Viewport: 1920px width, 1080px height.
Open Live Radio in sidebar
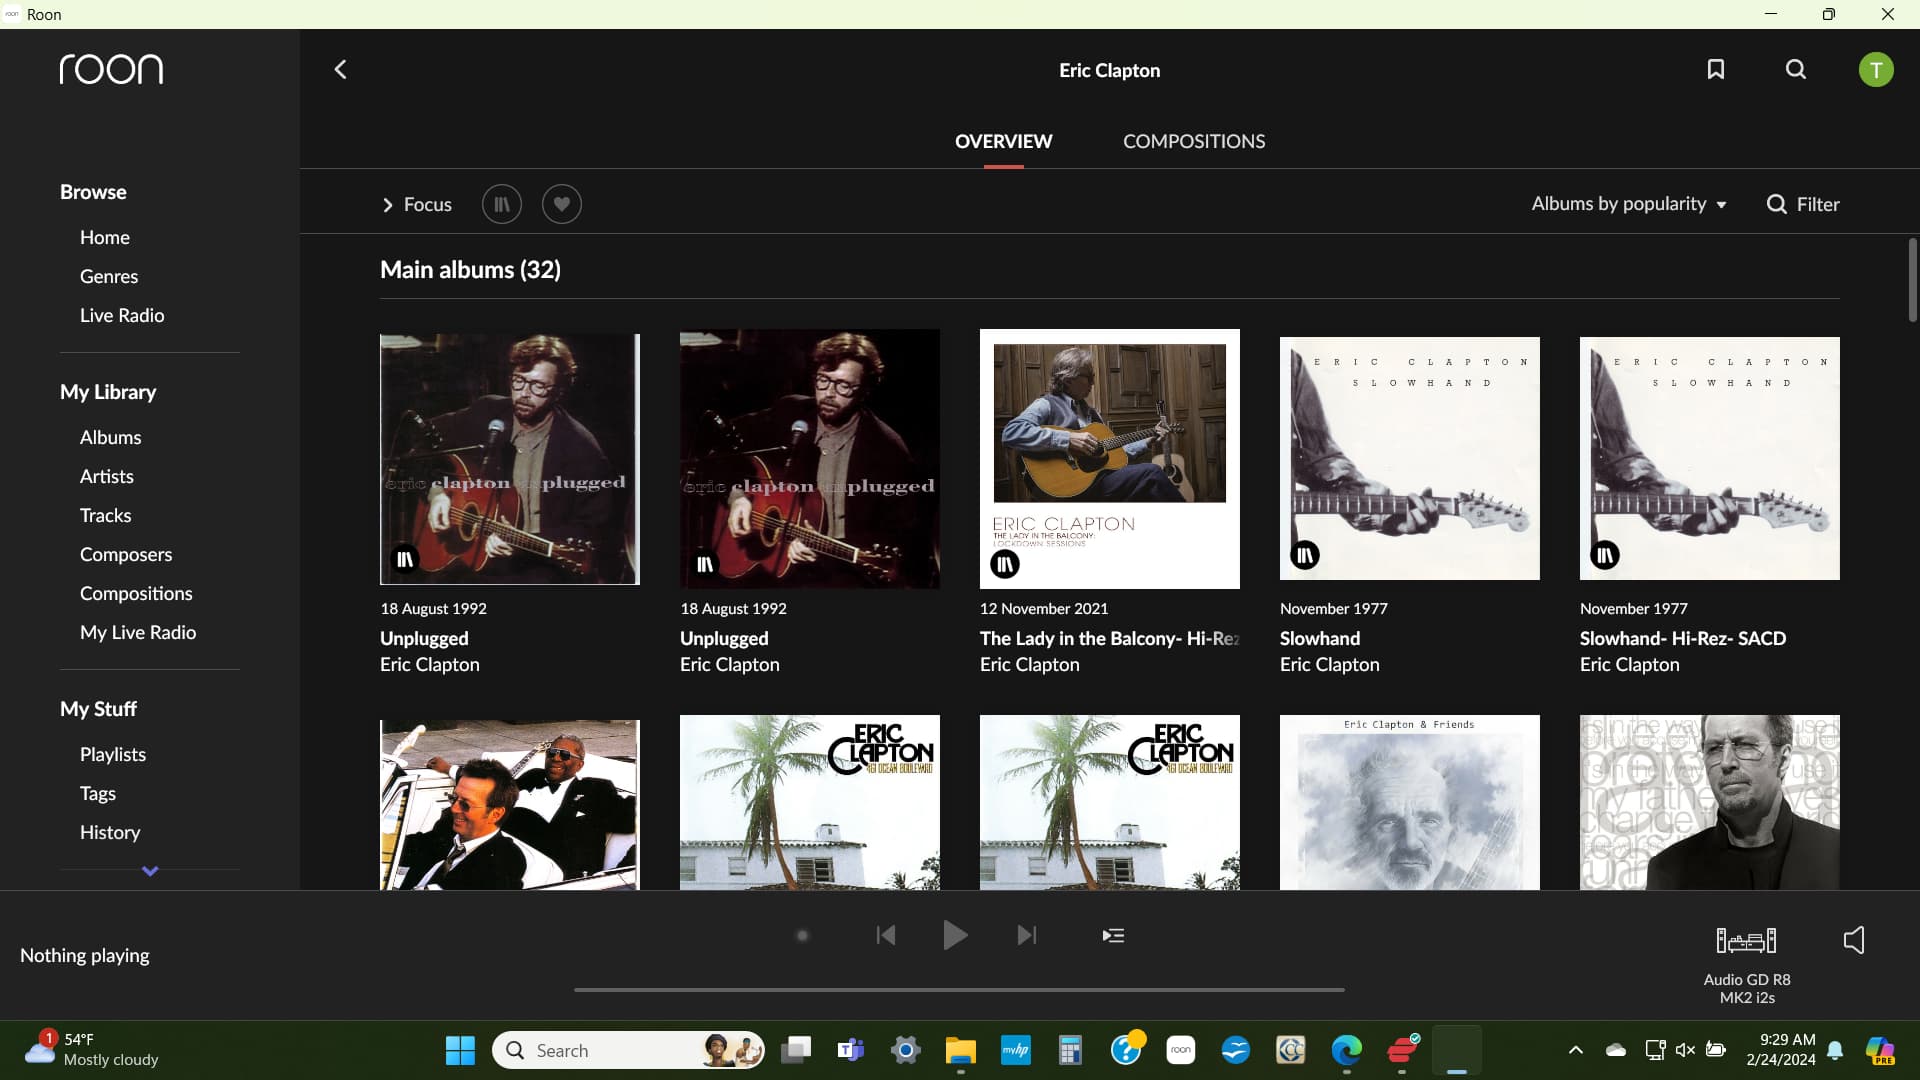(x=122, y=315)
